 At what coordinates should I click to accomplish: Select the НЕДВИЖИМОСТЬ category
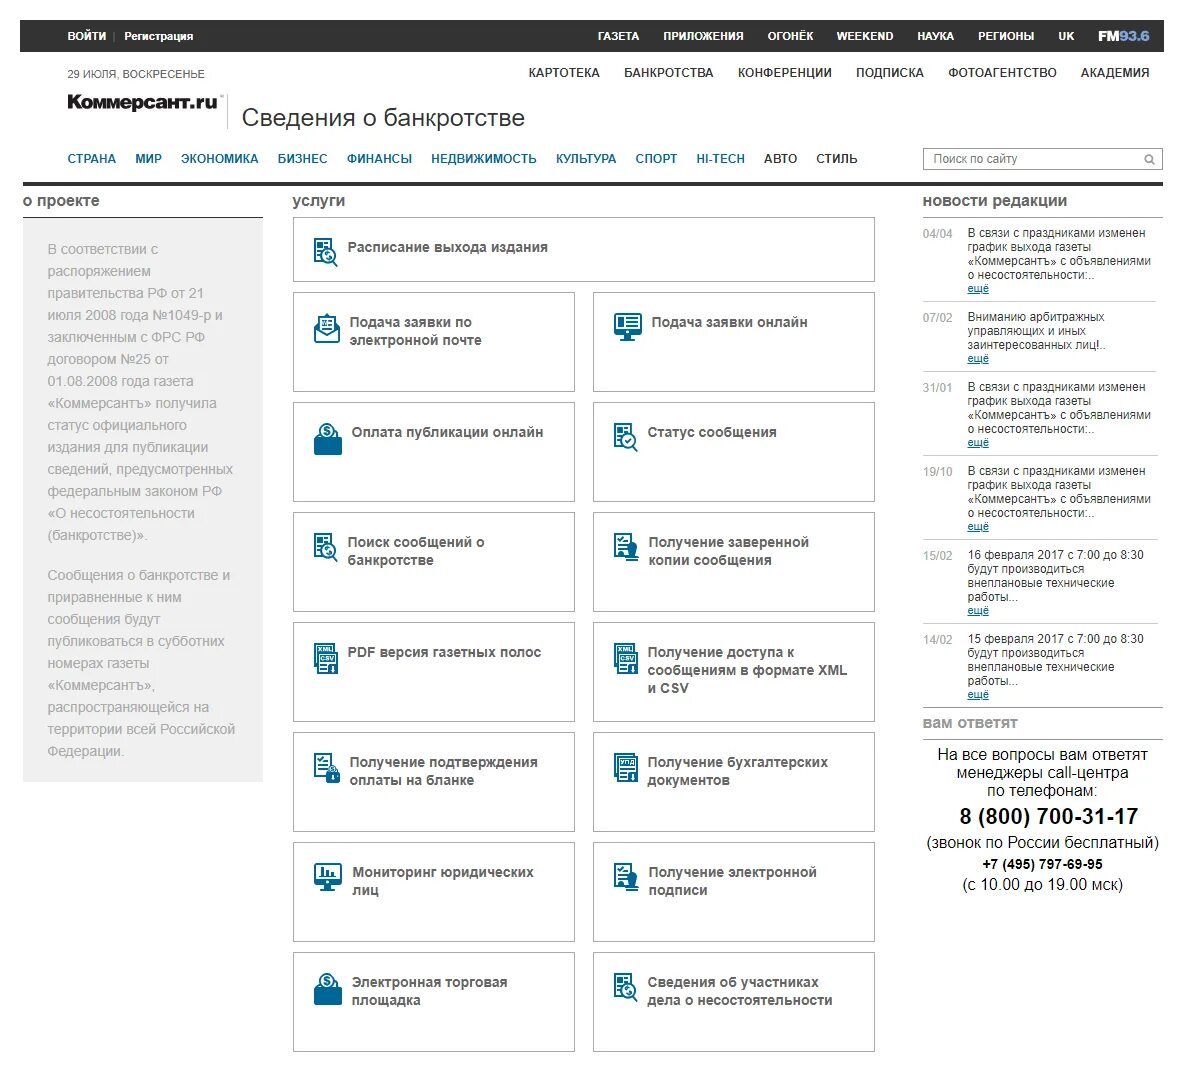pyautogui.click(x=483, y=159)
